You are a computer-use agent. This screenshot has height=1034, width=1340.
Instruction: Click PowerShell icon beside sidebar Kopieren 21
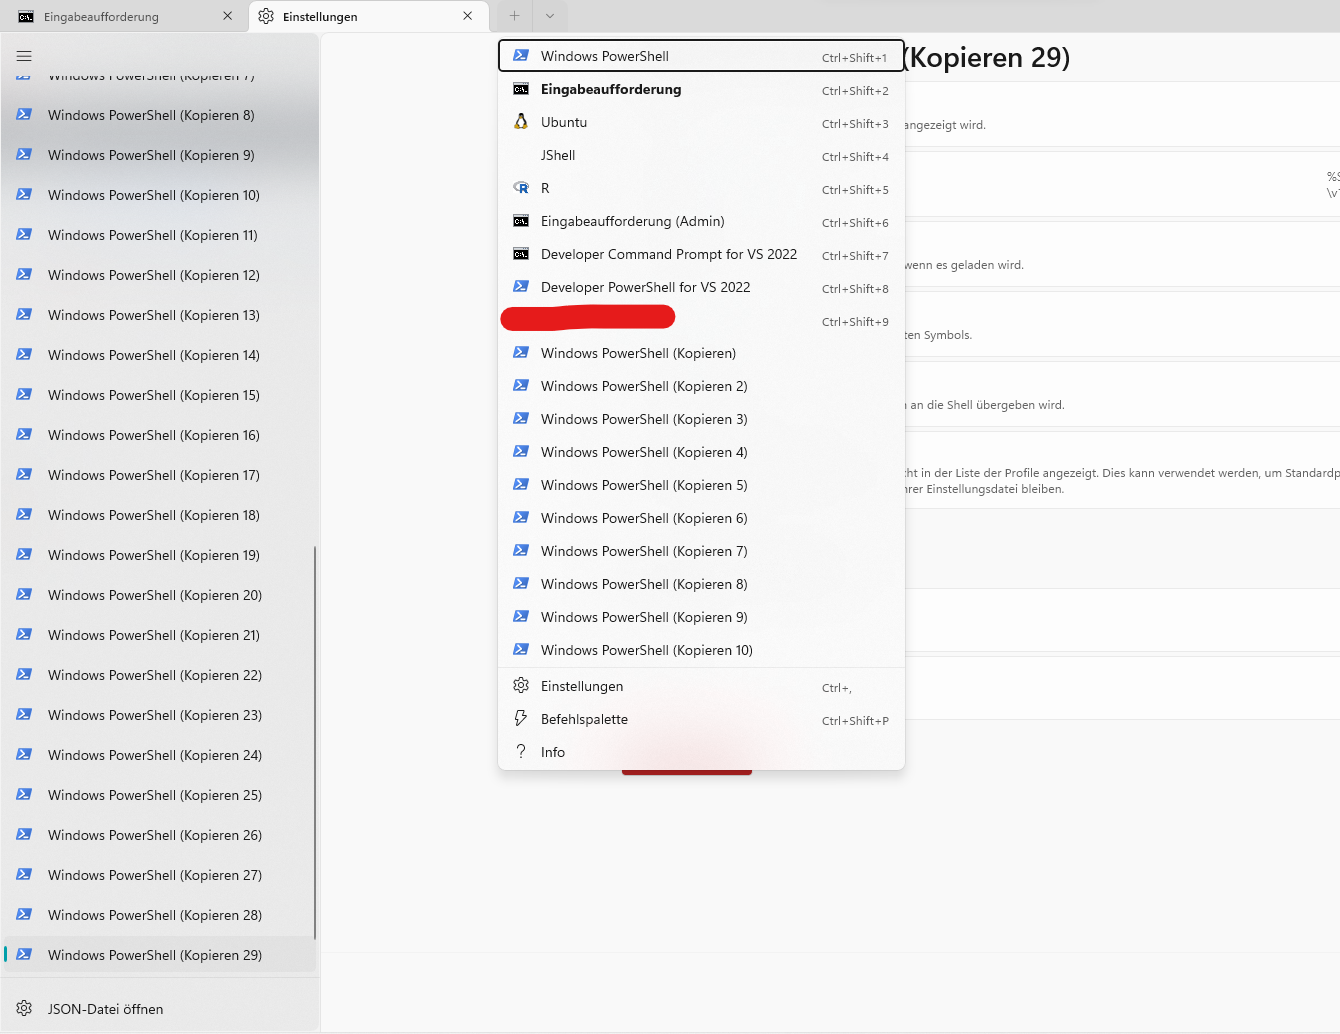tap(24, 634)
